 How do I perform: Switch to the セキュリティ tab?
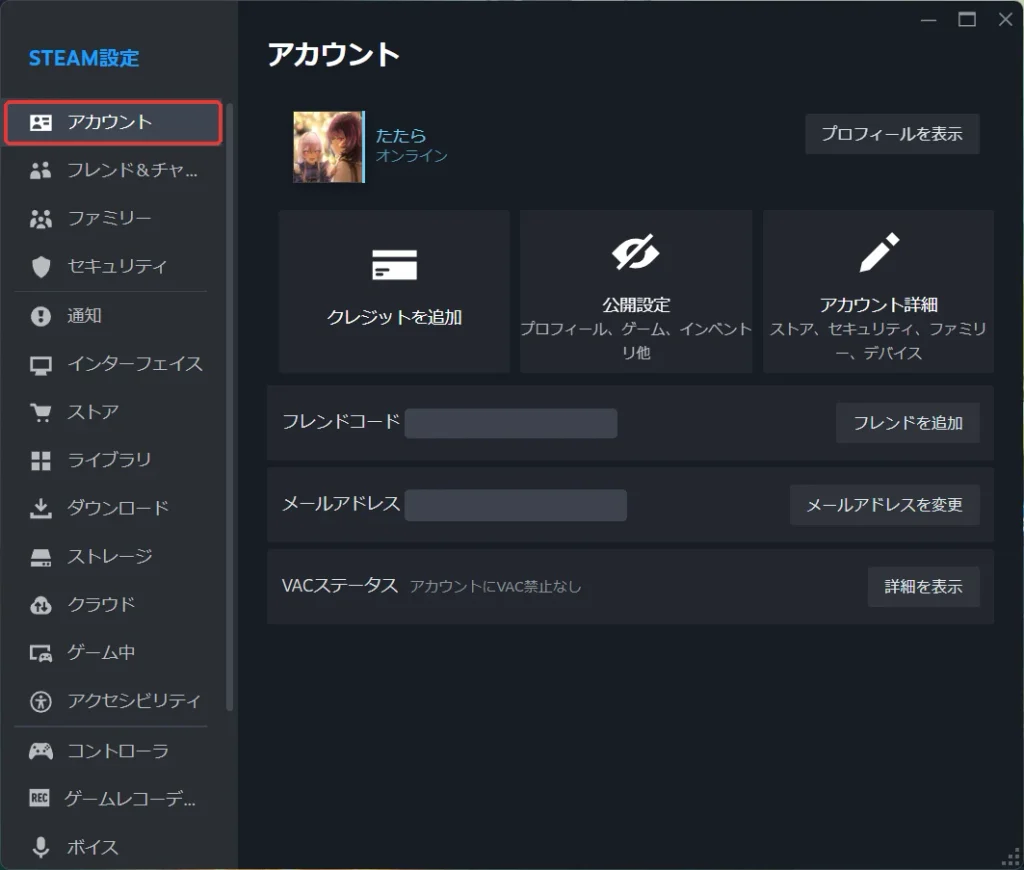(113, 266)
